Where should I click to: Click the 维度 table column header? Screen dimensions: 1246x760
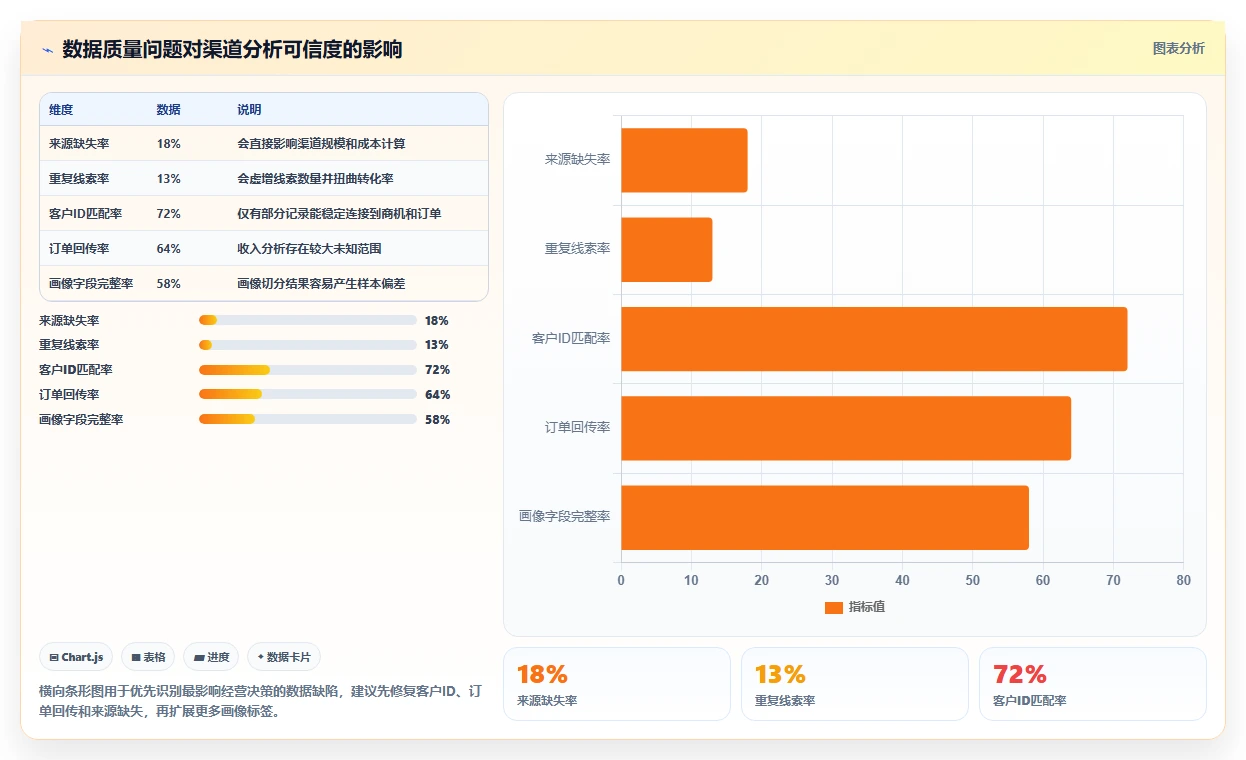click(x=61, y=110)
